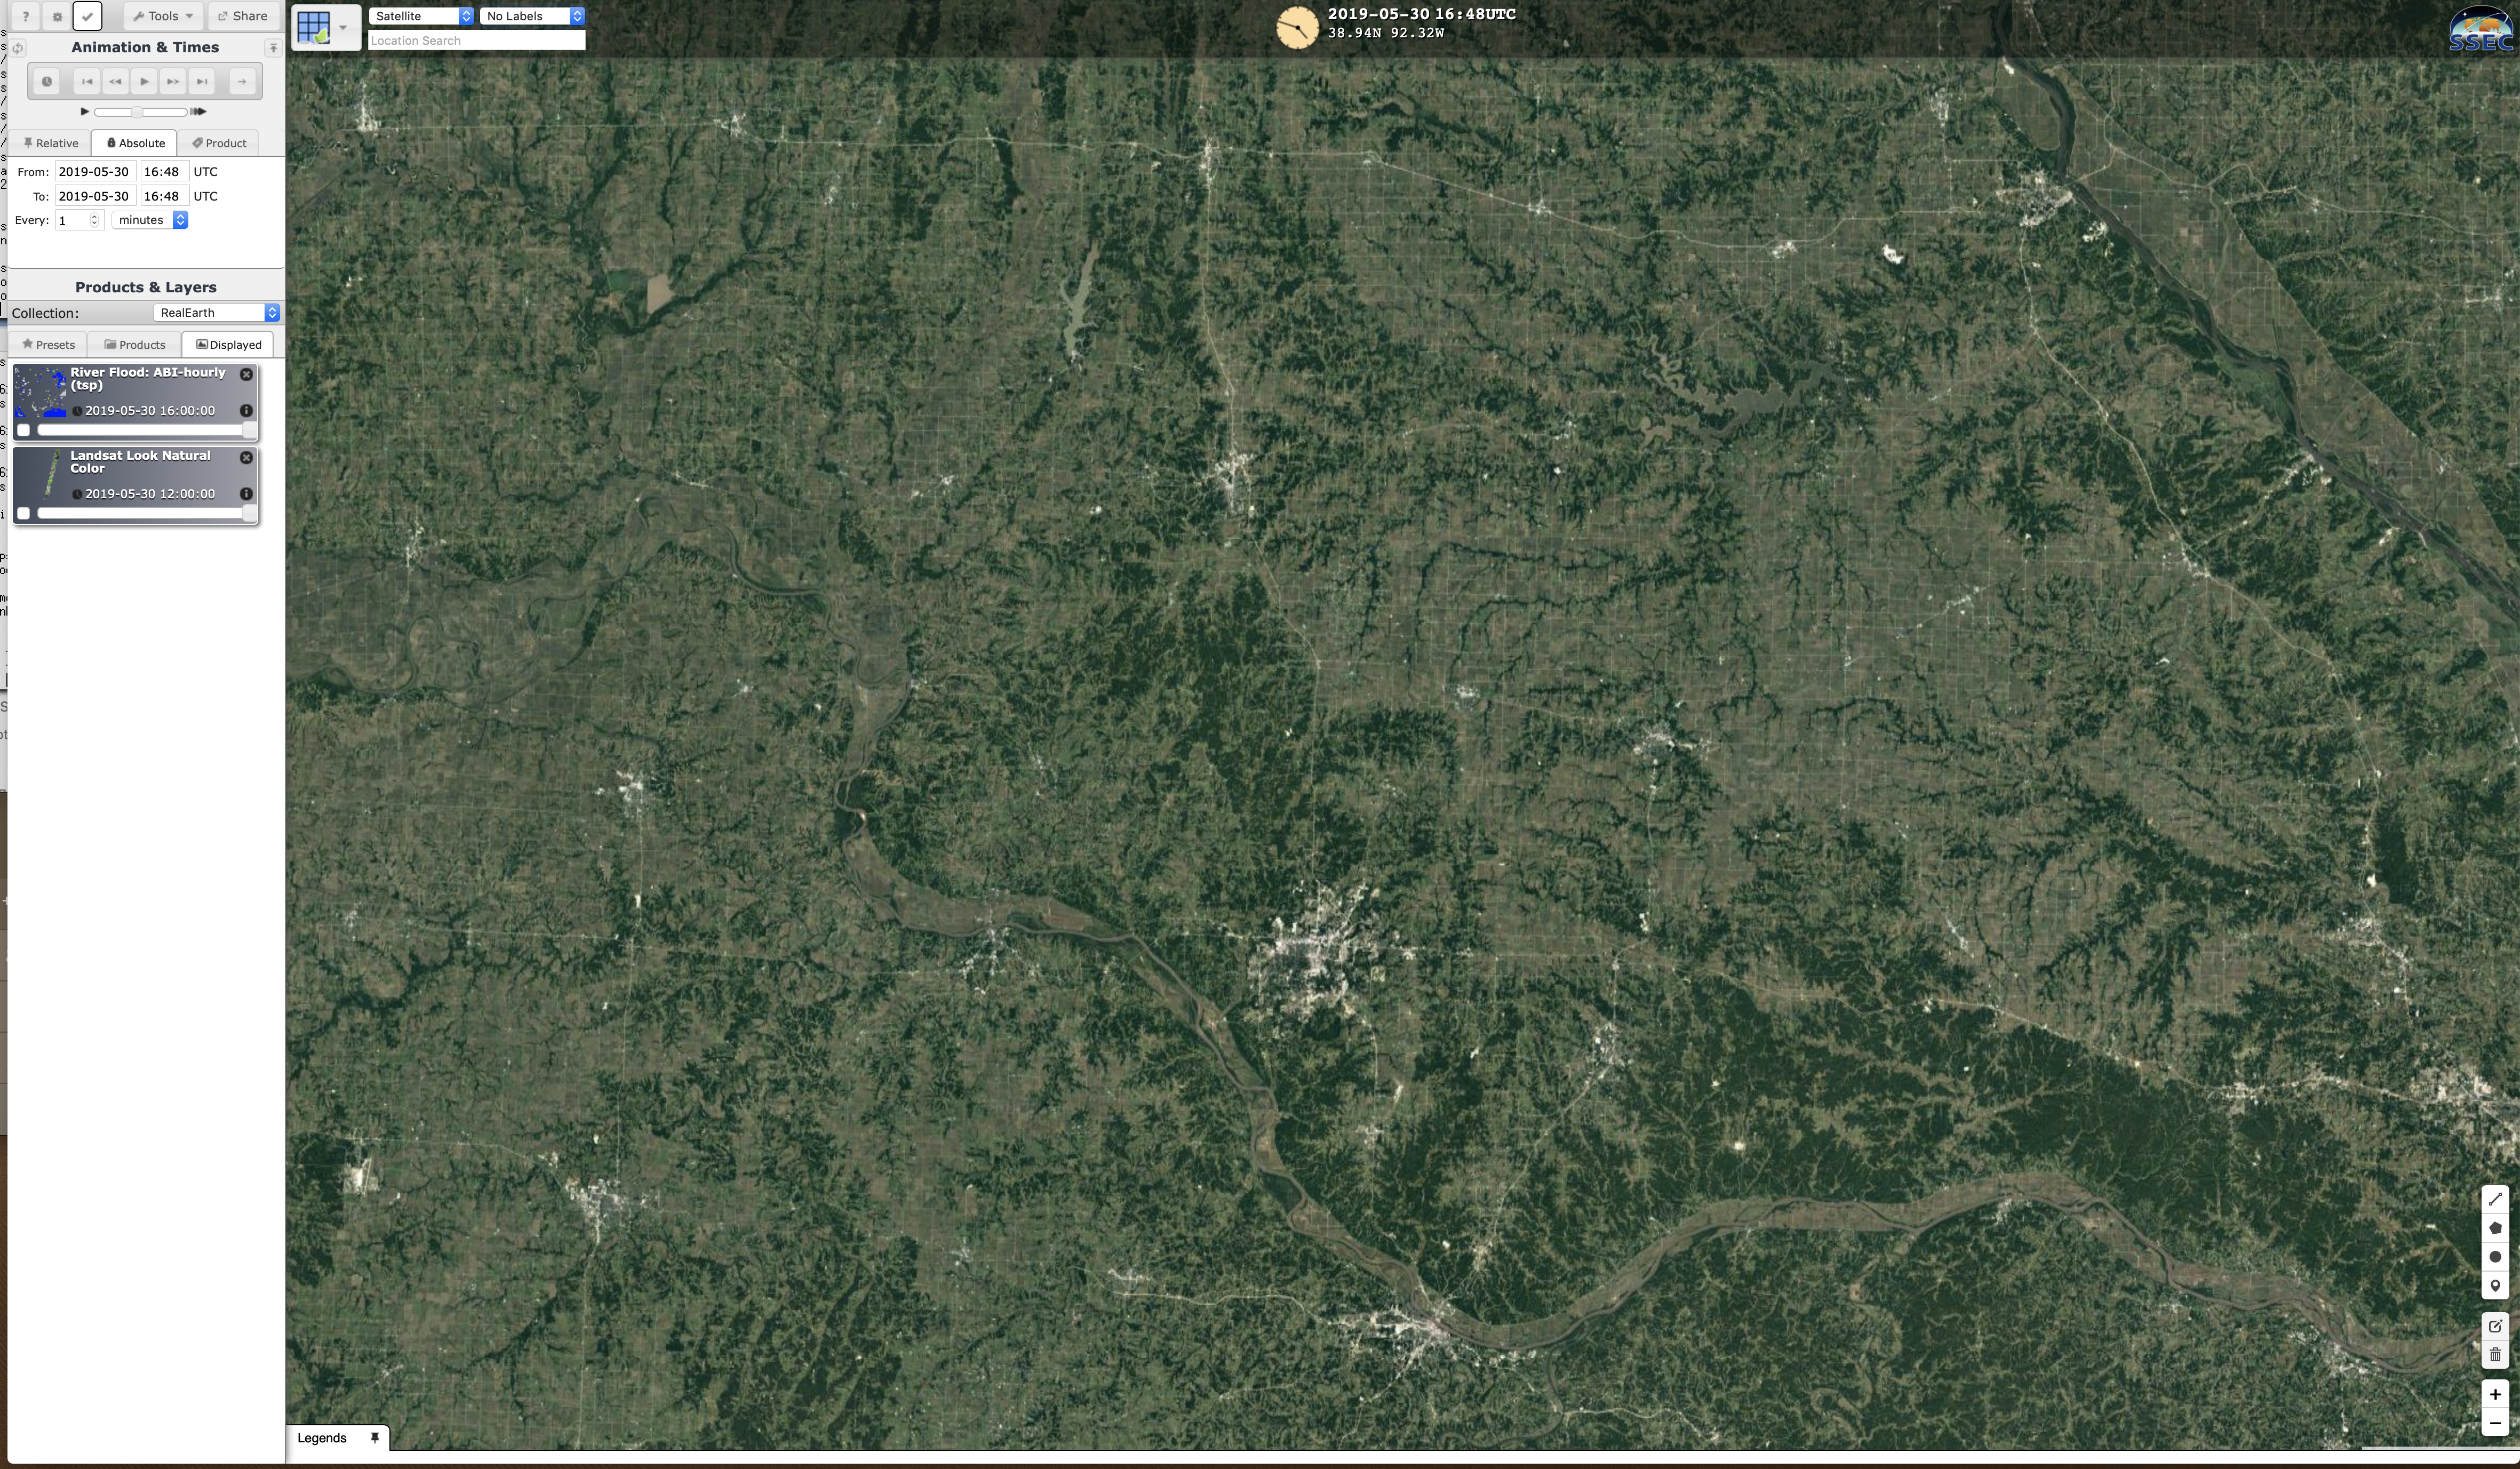This screenshot has height=1469, width=2520.
Task: Open the minutes interval unit dropdown
Action: click(x=150, y=220)
